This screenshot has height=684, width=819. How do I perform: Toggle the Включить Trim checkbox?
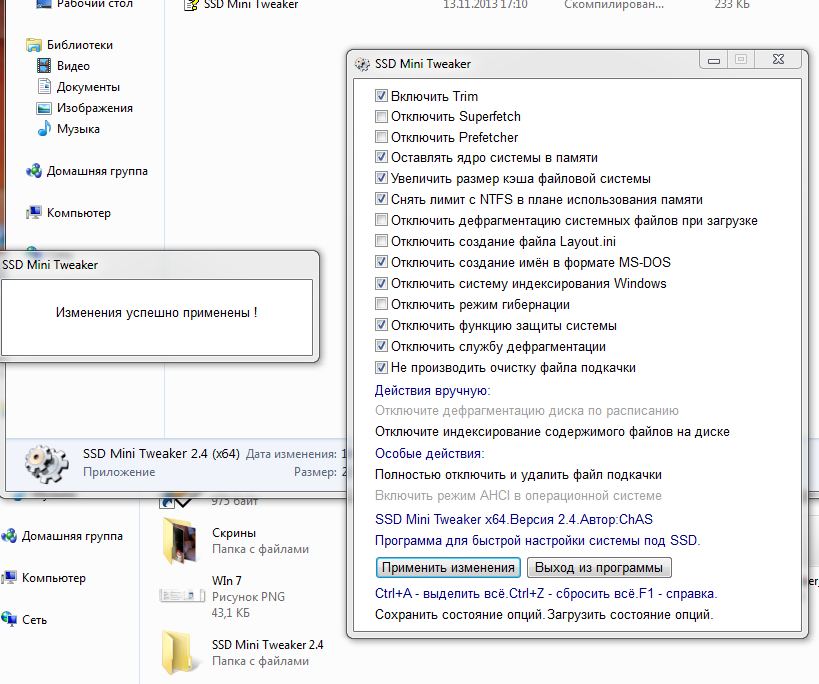(381, 96)
